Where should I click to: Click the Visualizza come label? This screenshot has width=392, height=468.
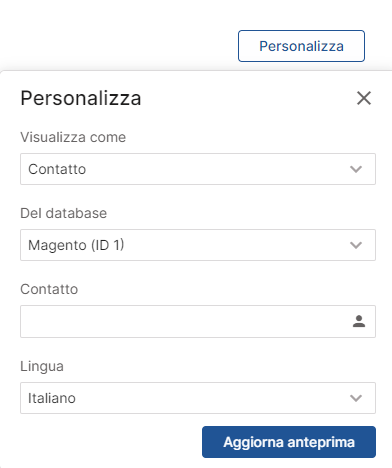coord(73,137)
